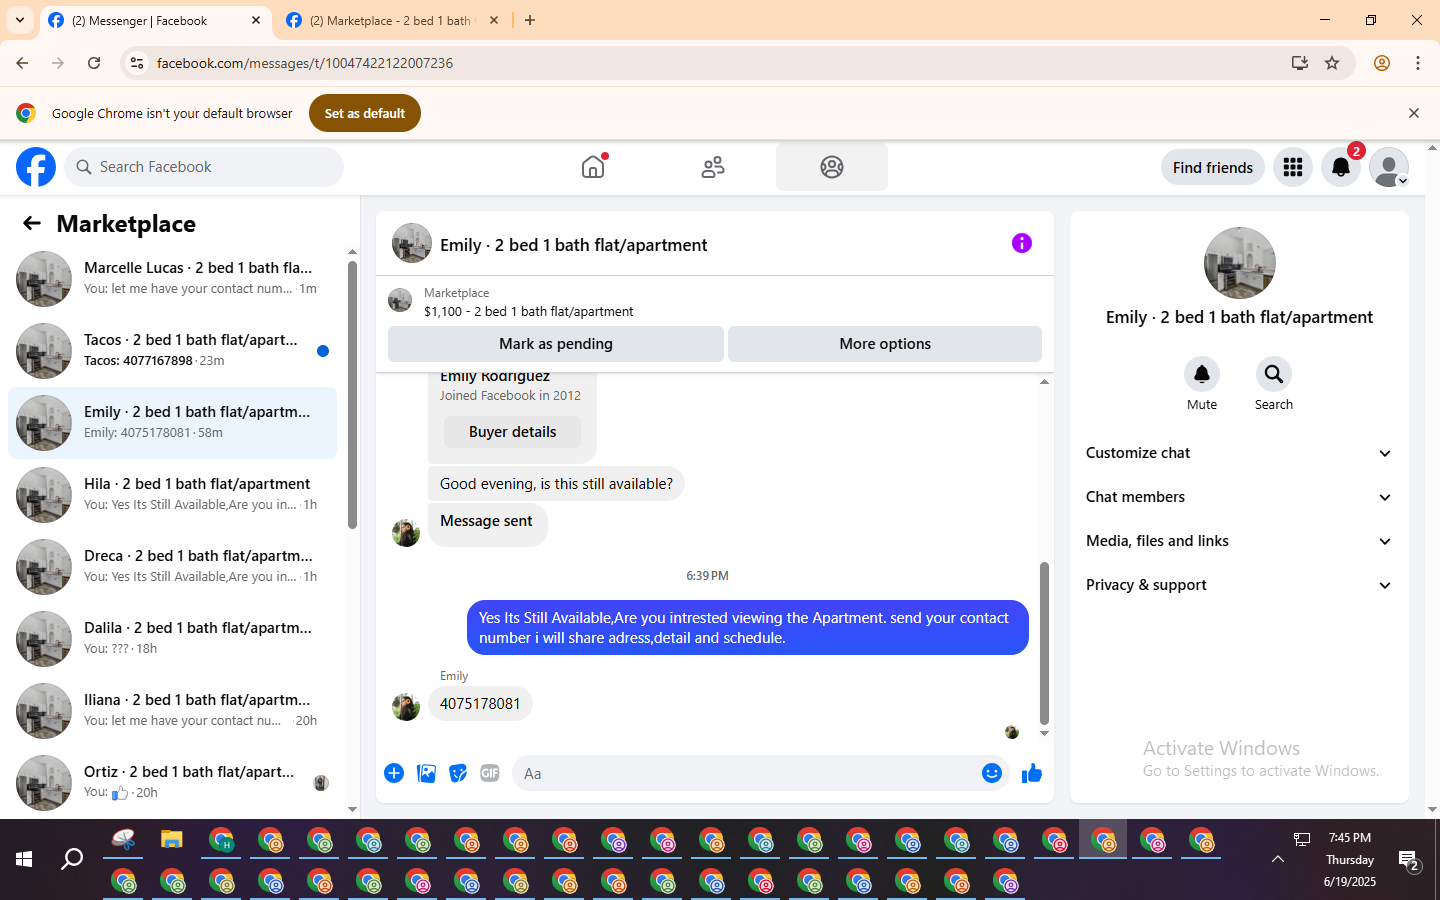Search in conversation magnifier icon

[1274, 374]
